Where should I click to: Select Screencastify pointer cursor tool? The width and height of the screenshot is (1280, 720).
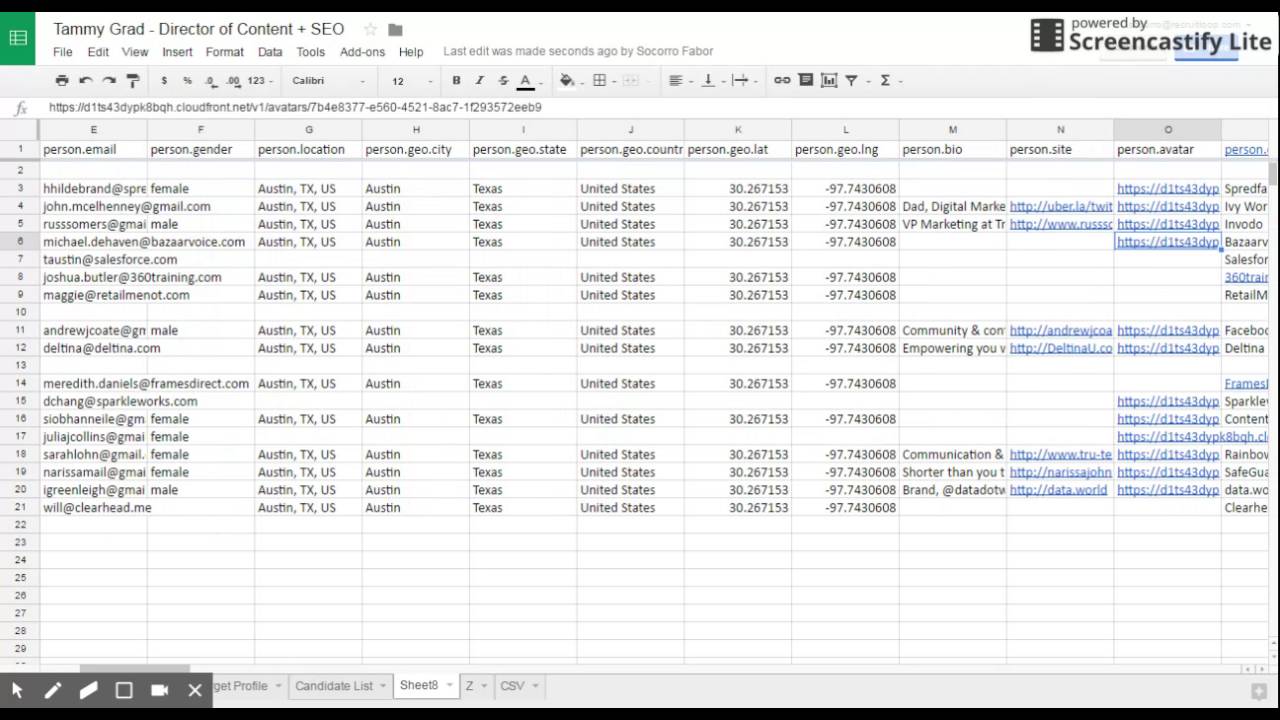(17, 690)
